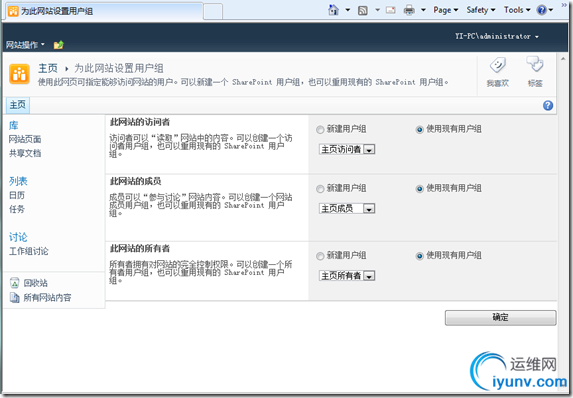
Task: Click the 主页 breadcrumb link
Action: point(48,68)
